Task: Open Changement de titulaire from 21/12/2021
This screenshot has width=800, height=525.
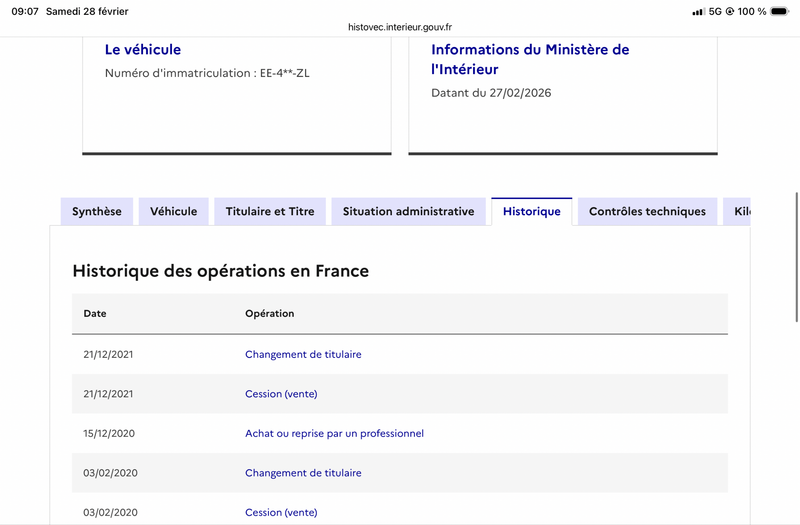Action: coord(303,354)
